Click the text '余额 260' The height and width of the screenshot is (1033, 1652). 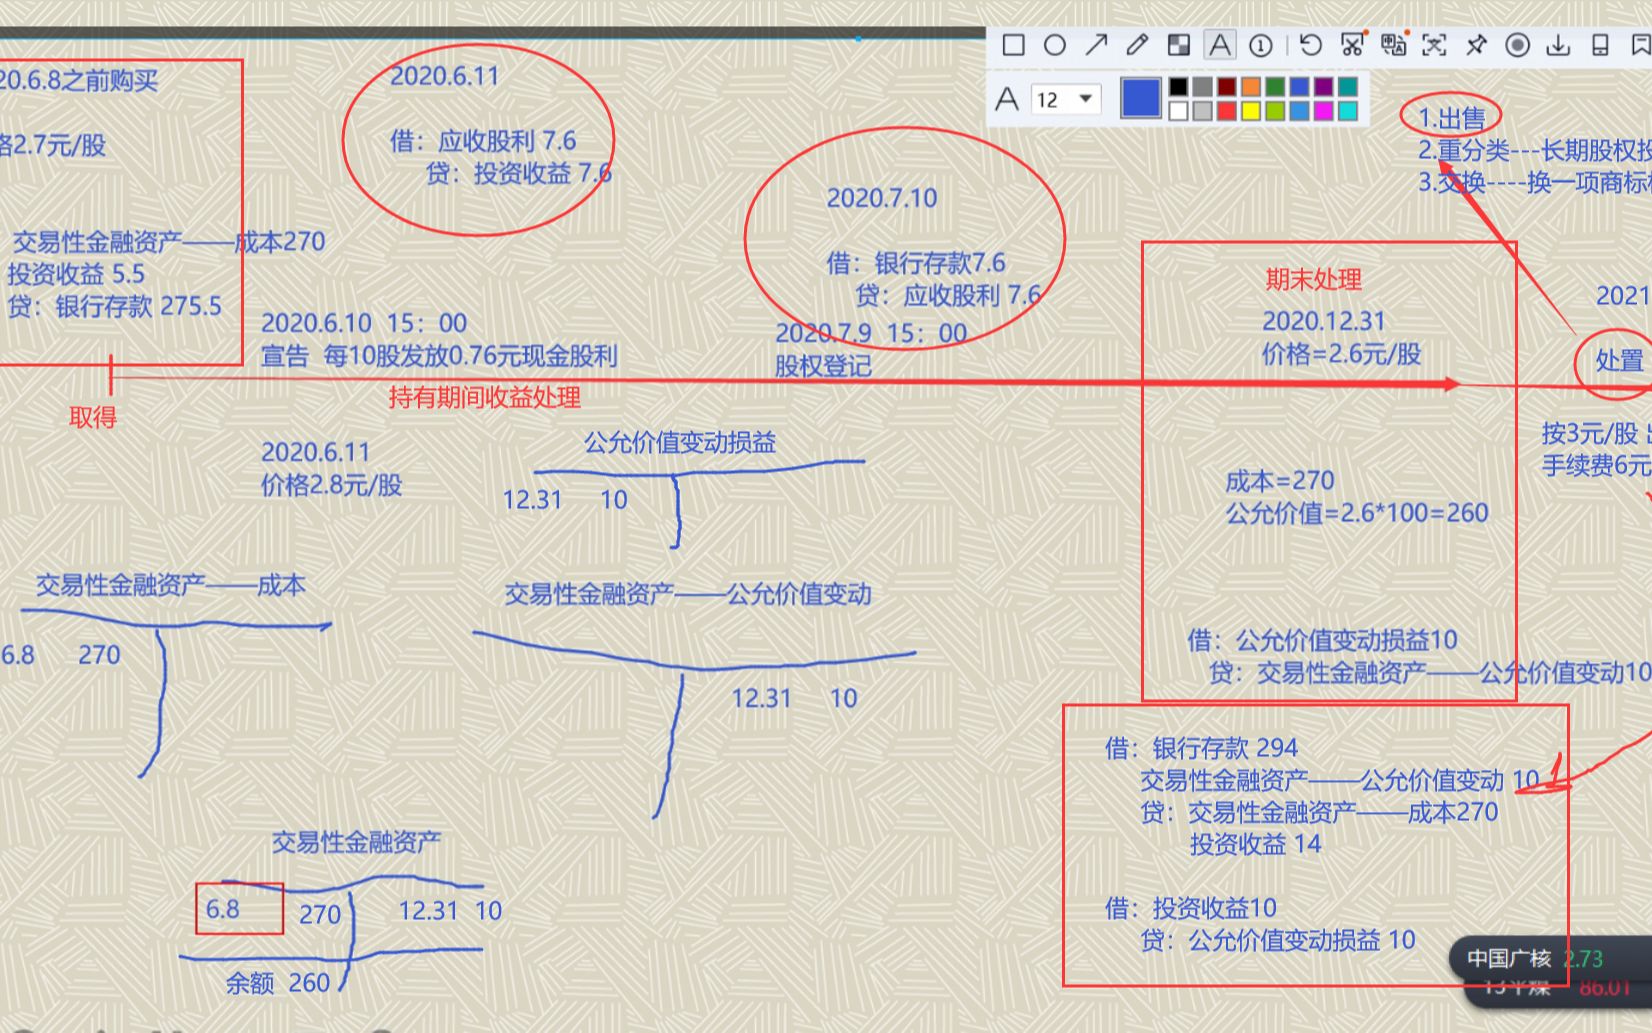pyautogui.click(x=277, y=983)
